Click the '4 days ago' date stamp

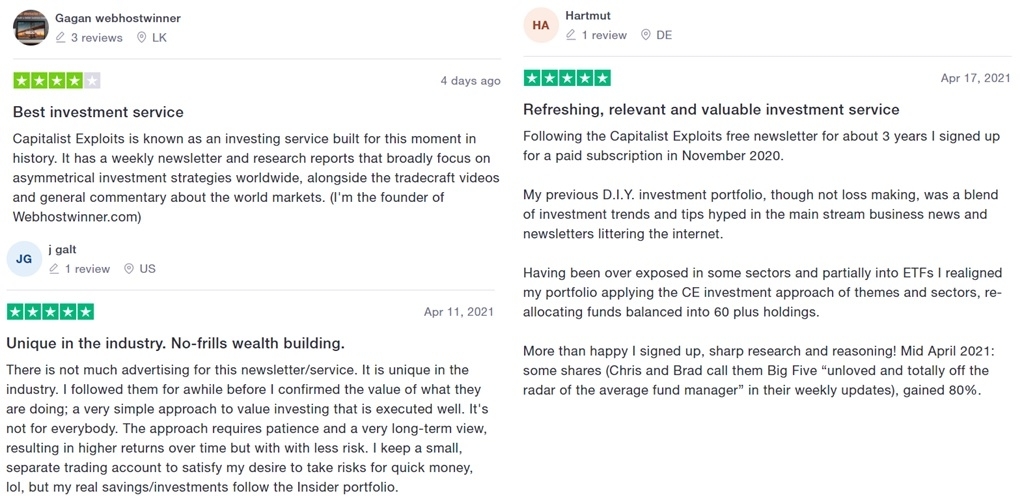(x=470, y=81)
